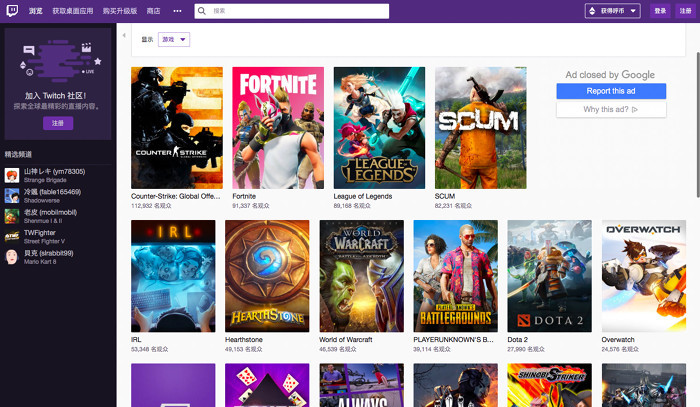Viewport: 700px width, 407px height.
Task: Click Mario Kart 8 subtitle
Action: [x=40, y=262]
